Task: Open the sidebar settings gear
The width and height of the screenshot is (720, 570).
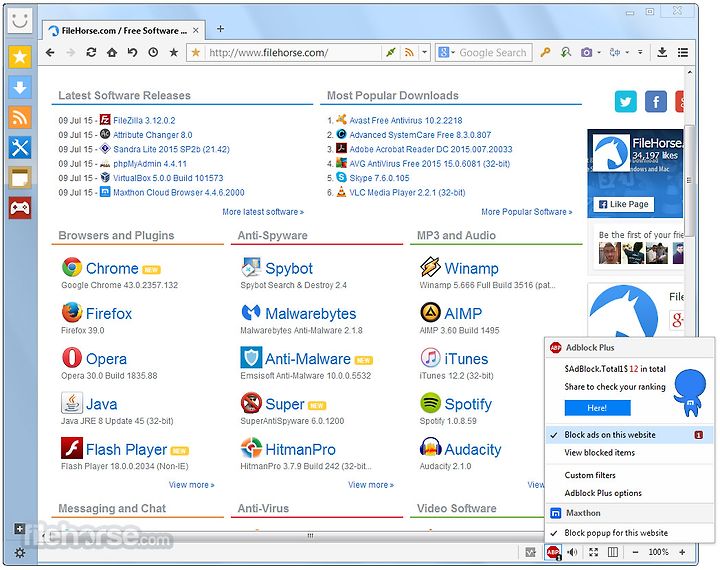Action: point(19,553)
